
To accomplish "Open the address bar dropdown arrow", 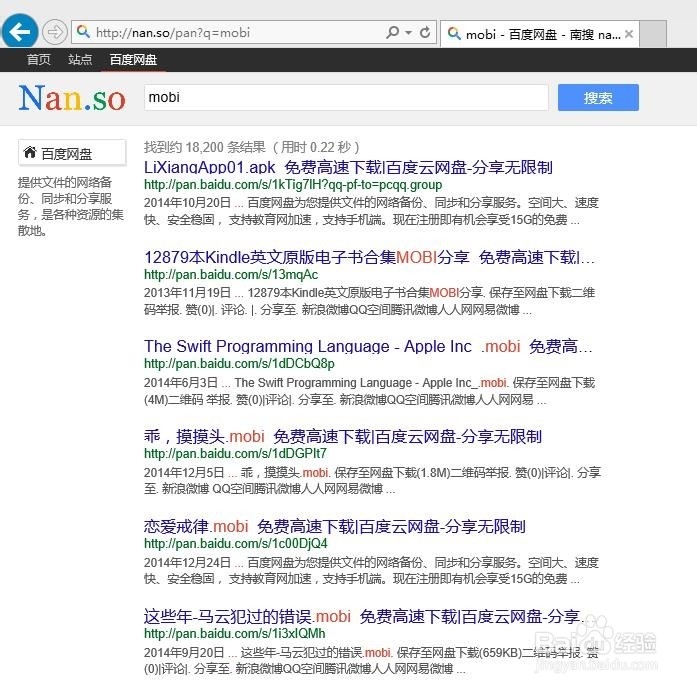I will click(x=409, y=32).
